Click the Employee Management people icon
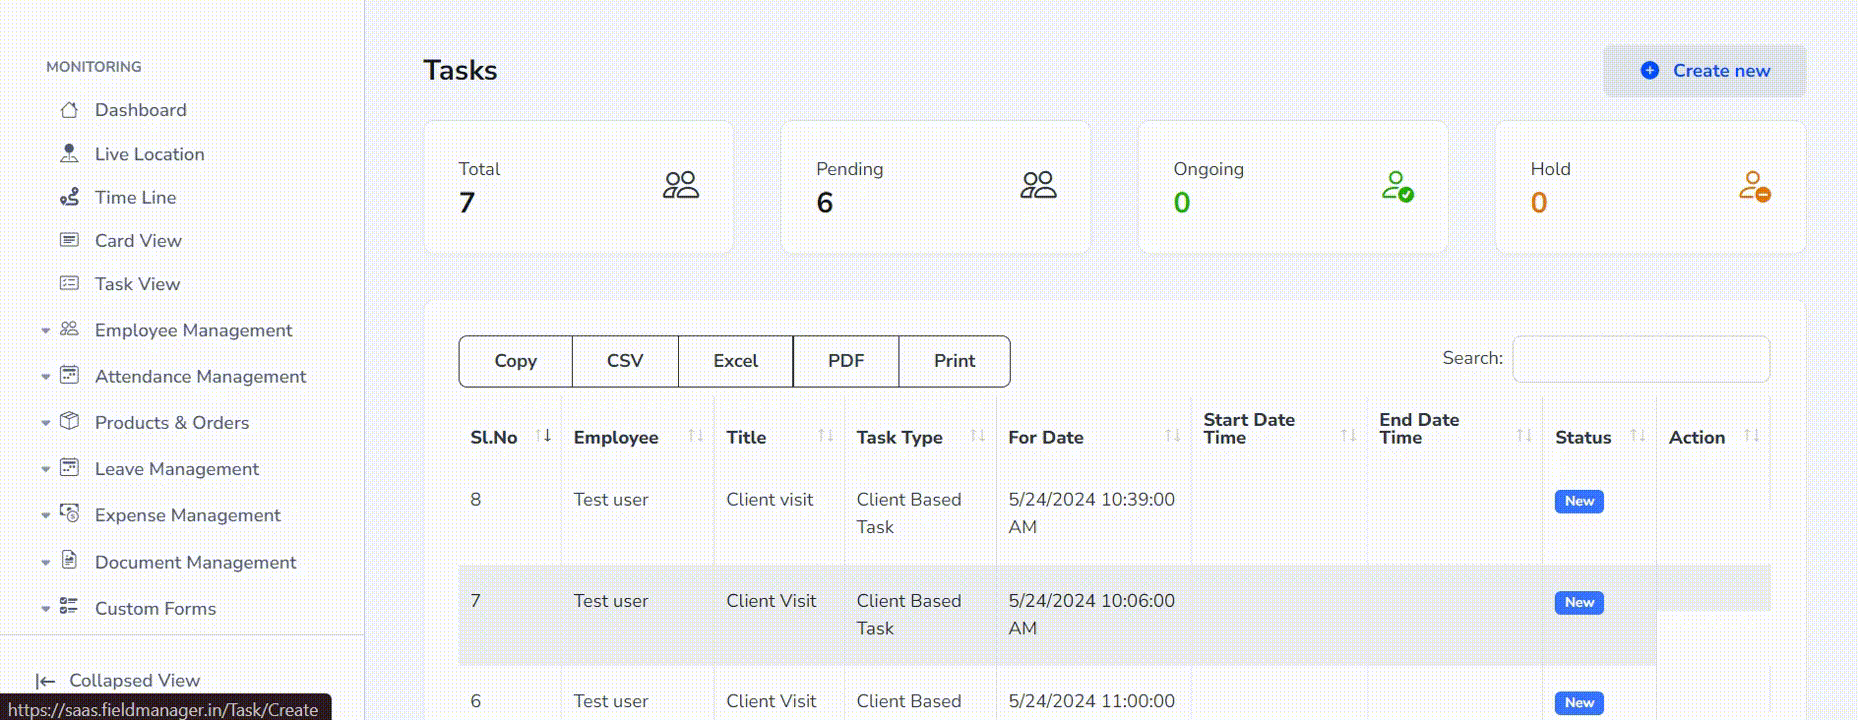 click(x=69, y=329)
